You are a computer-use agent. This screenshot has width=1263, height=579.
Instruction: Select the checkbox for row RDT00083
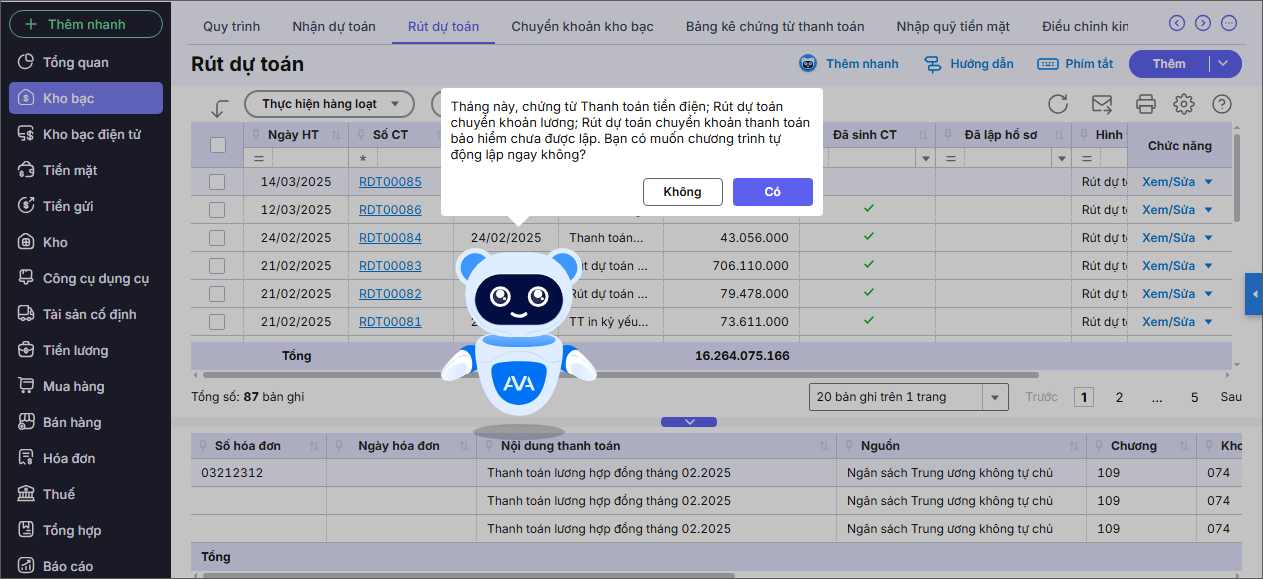217,266
